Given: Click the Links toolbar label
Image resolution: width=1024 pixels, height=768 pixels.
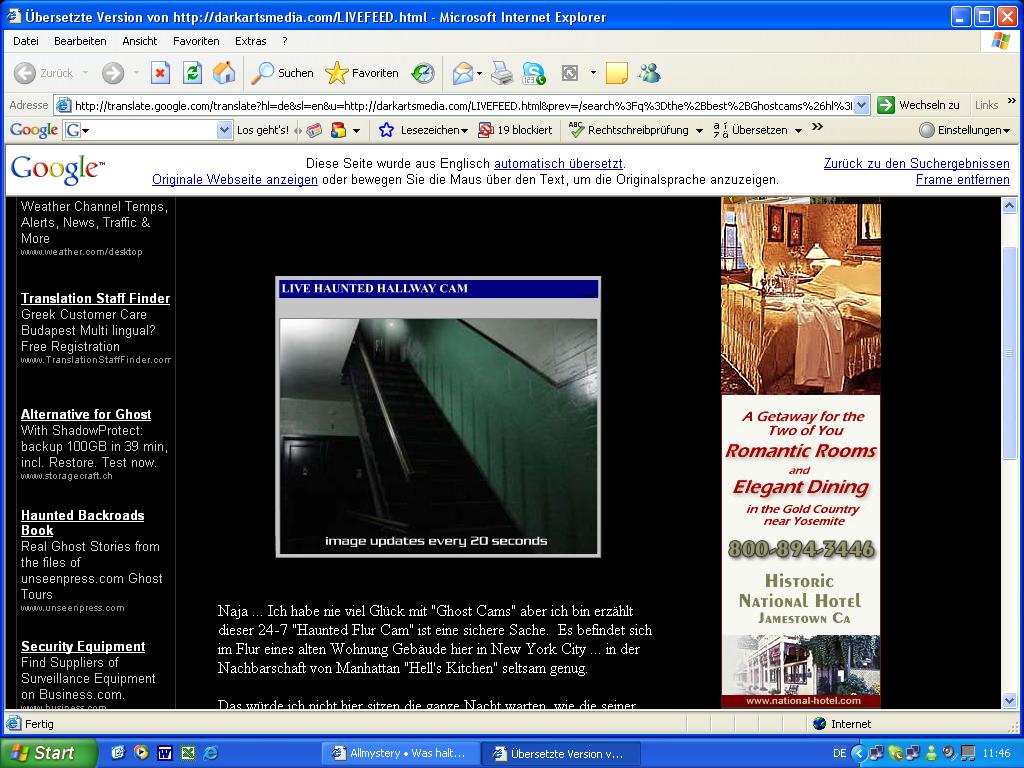Looking at the screenshot, I should (985, 105).
